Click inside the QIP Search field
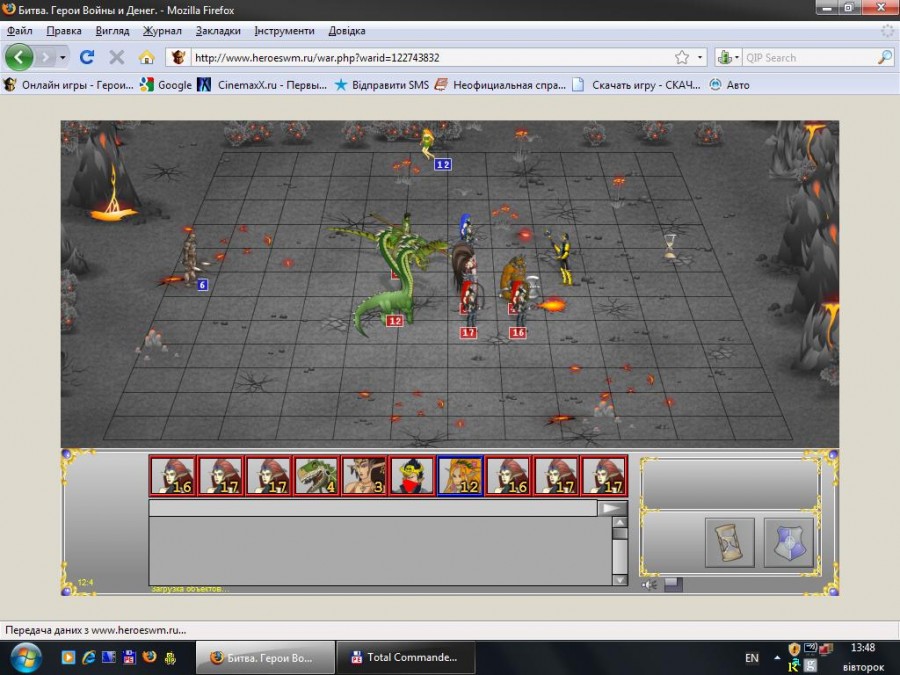Screen dimensions: 900x675 (809, 57)
